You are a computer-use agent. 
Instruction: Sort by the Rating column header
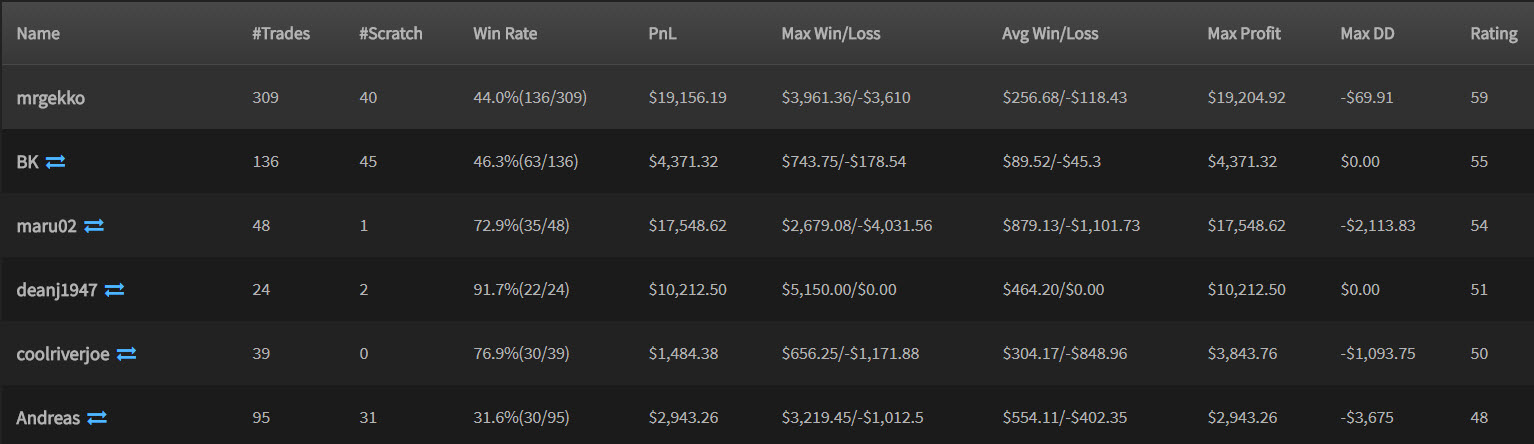[x=1493, y=33]
